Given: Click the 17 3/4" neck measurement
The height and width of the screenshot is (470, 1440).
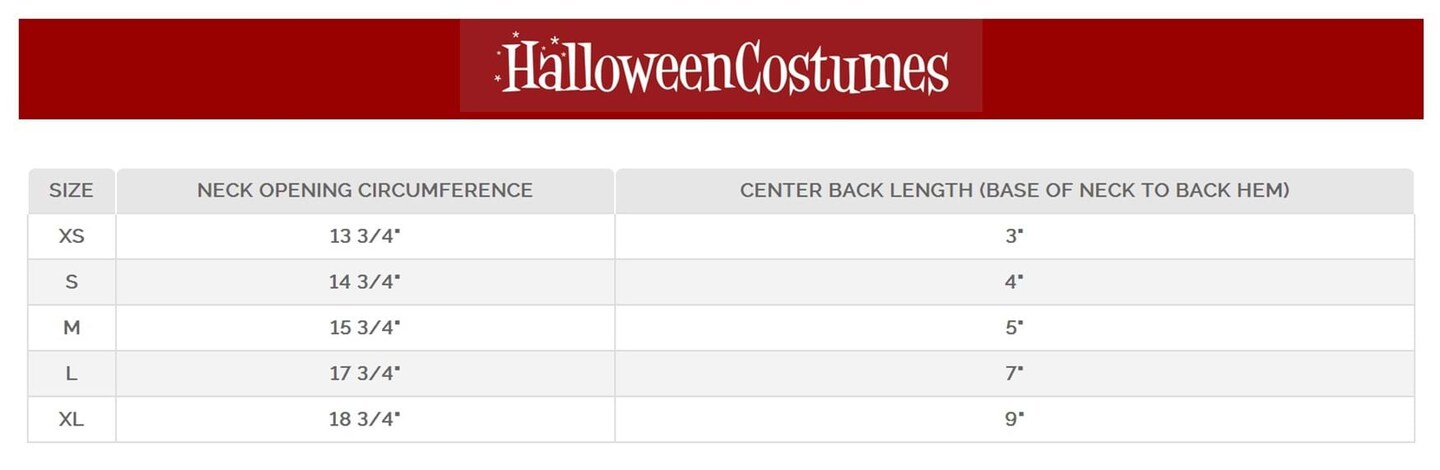Looking at the screenshot, I should tap(365, 374).
